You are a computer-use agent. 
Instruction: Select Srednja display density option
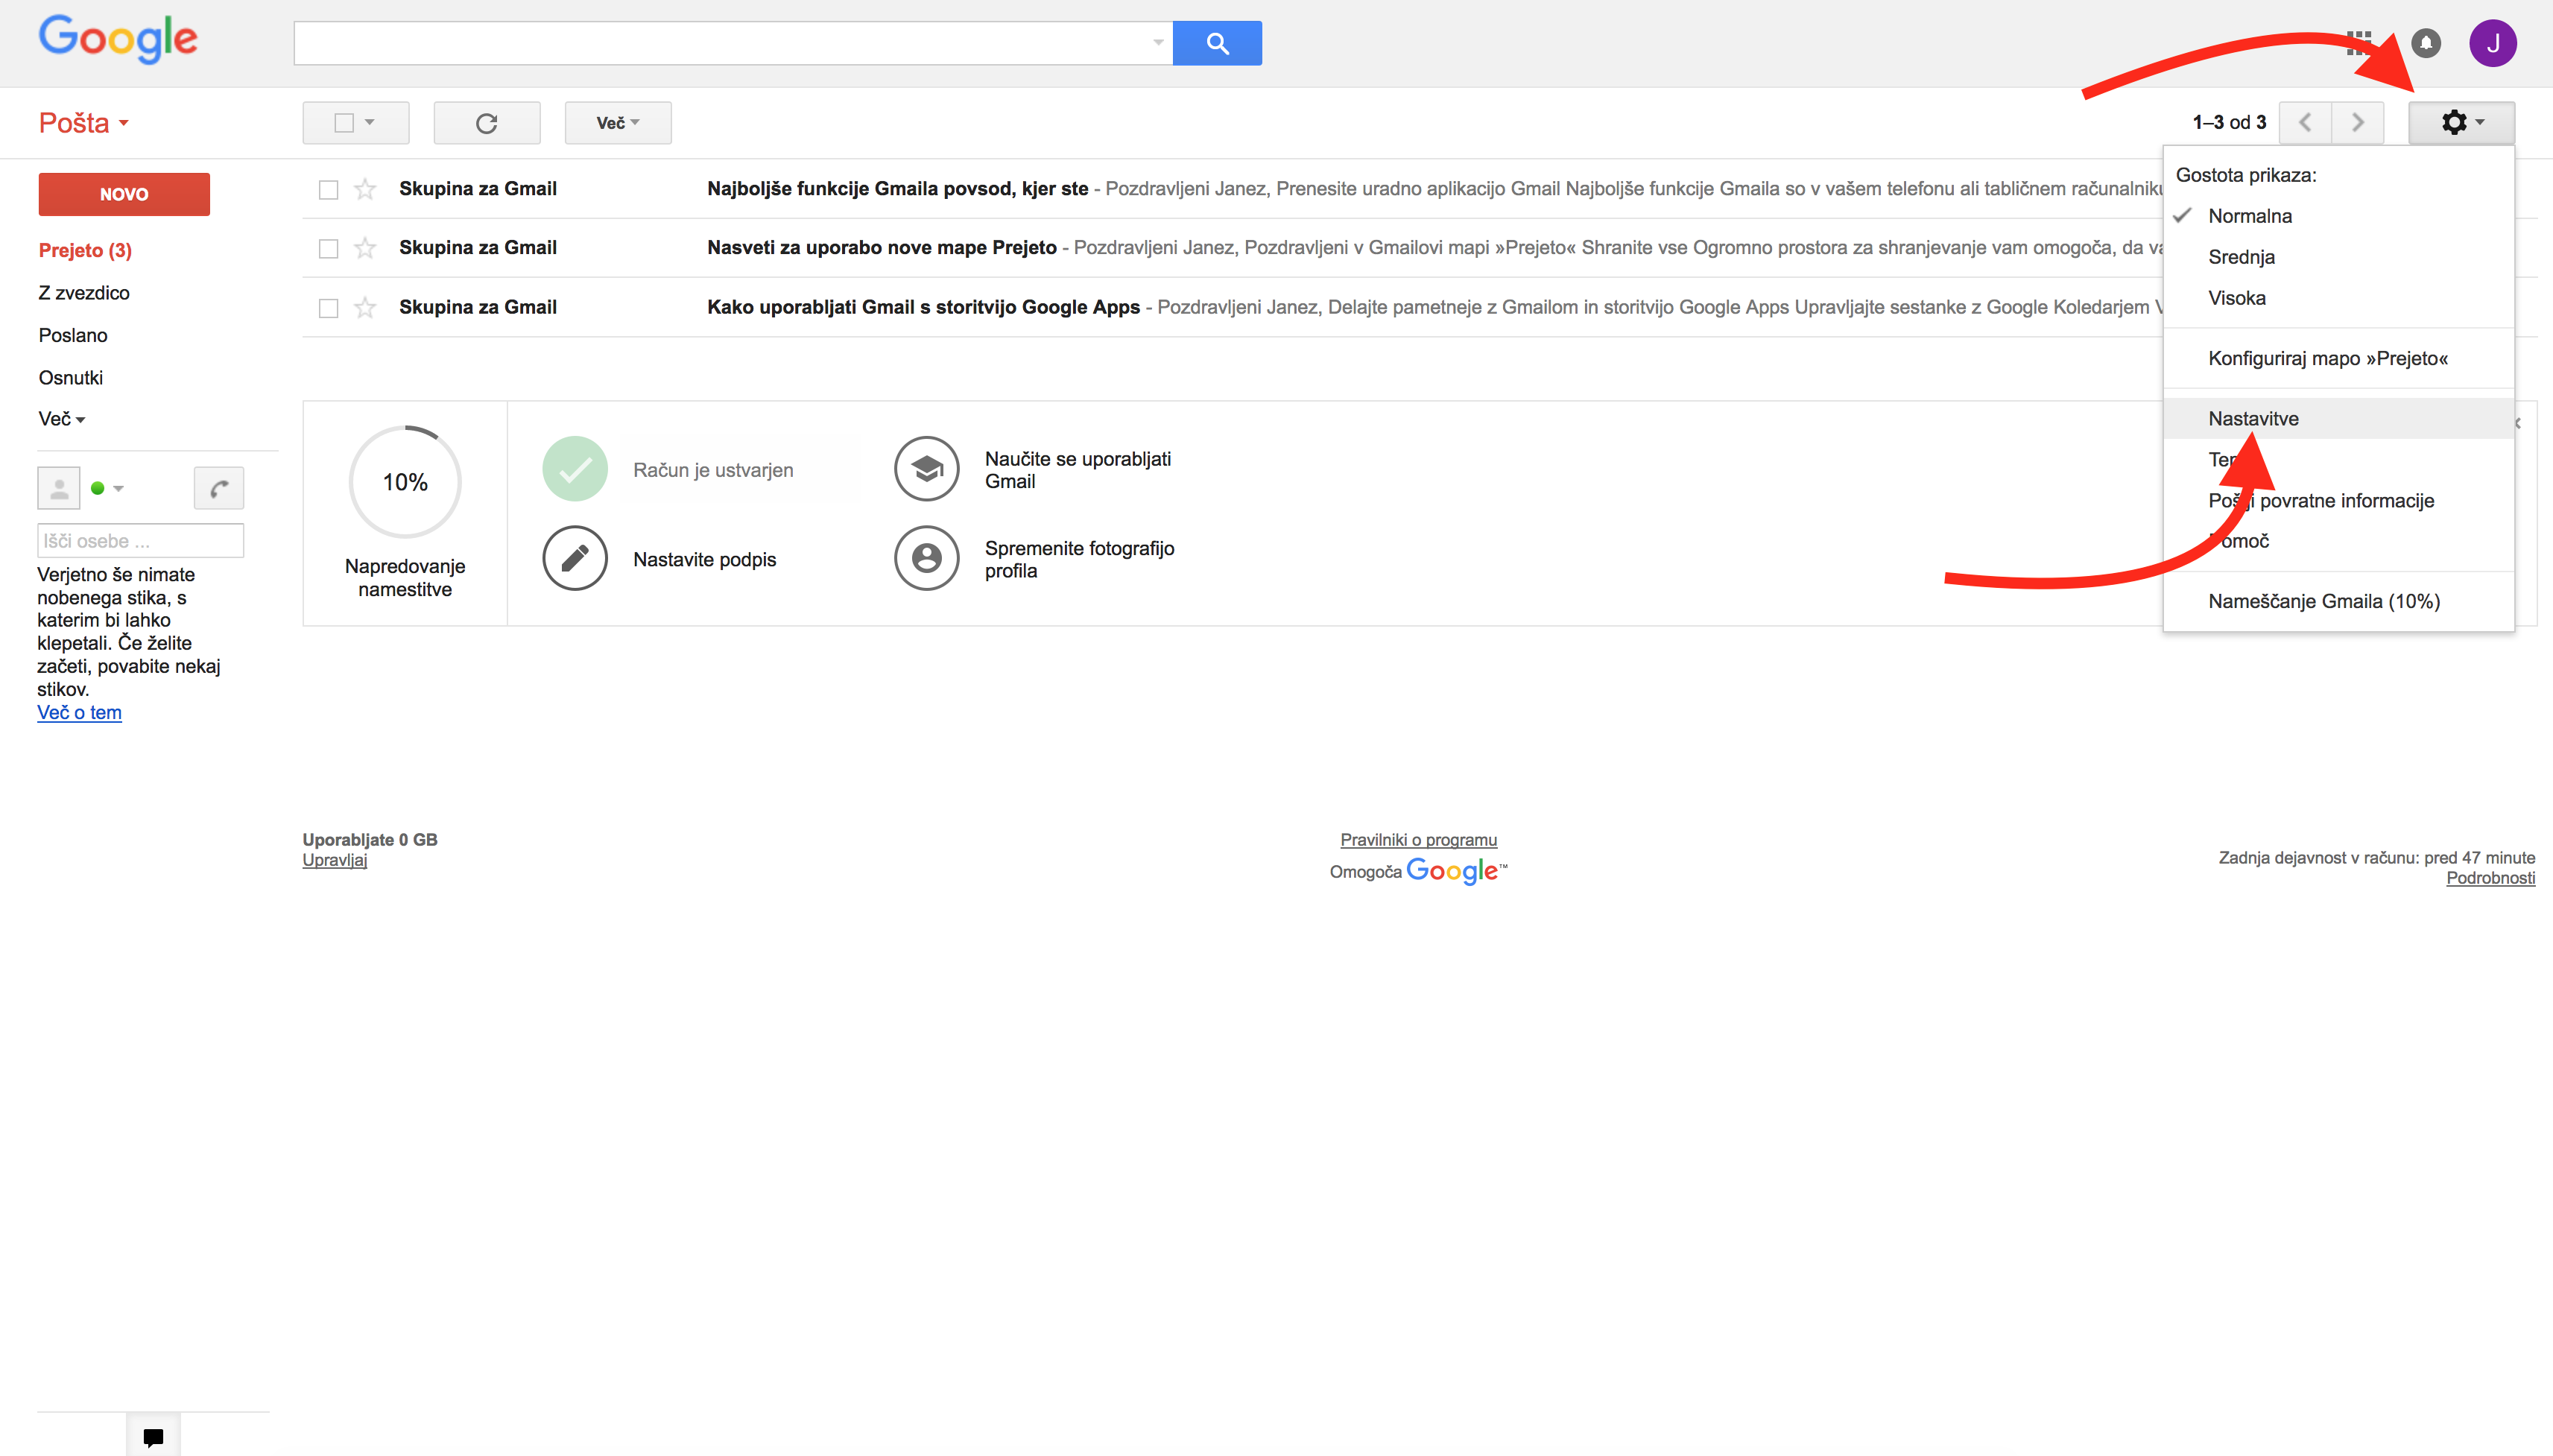[x=2241, y=257]
